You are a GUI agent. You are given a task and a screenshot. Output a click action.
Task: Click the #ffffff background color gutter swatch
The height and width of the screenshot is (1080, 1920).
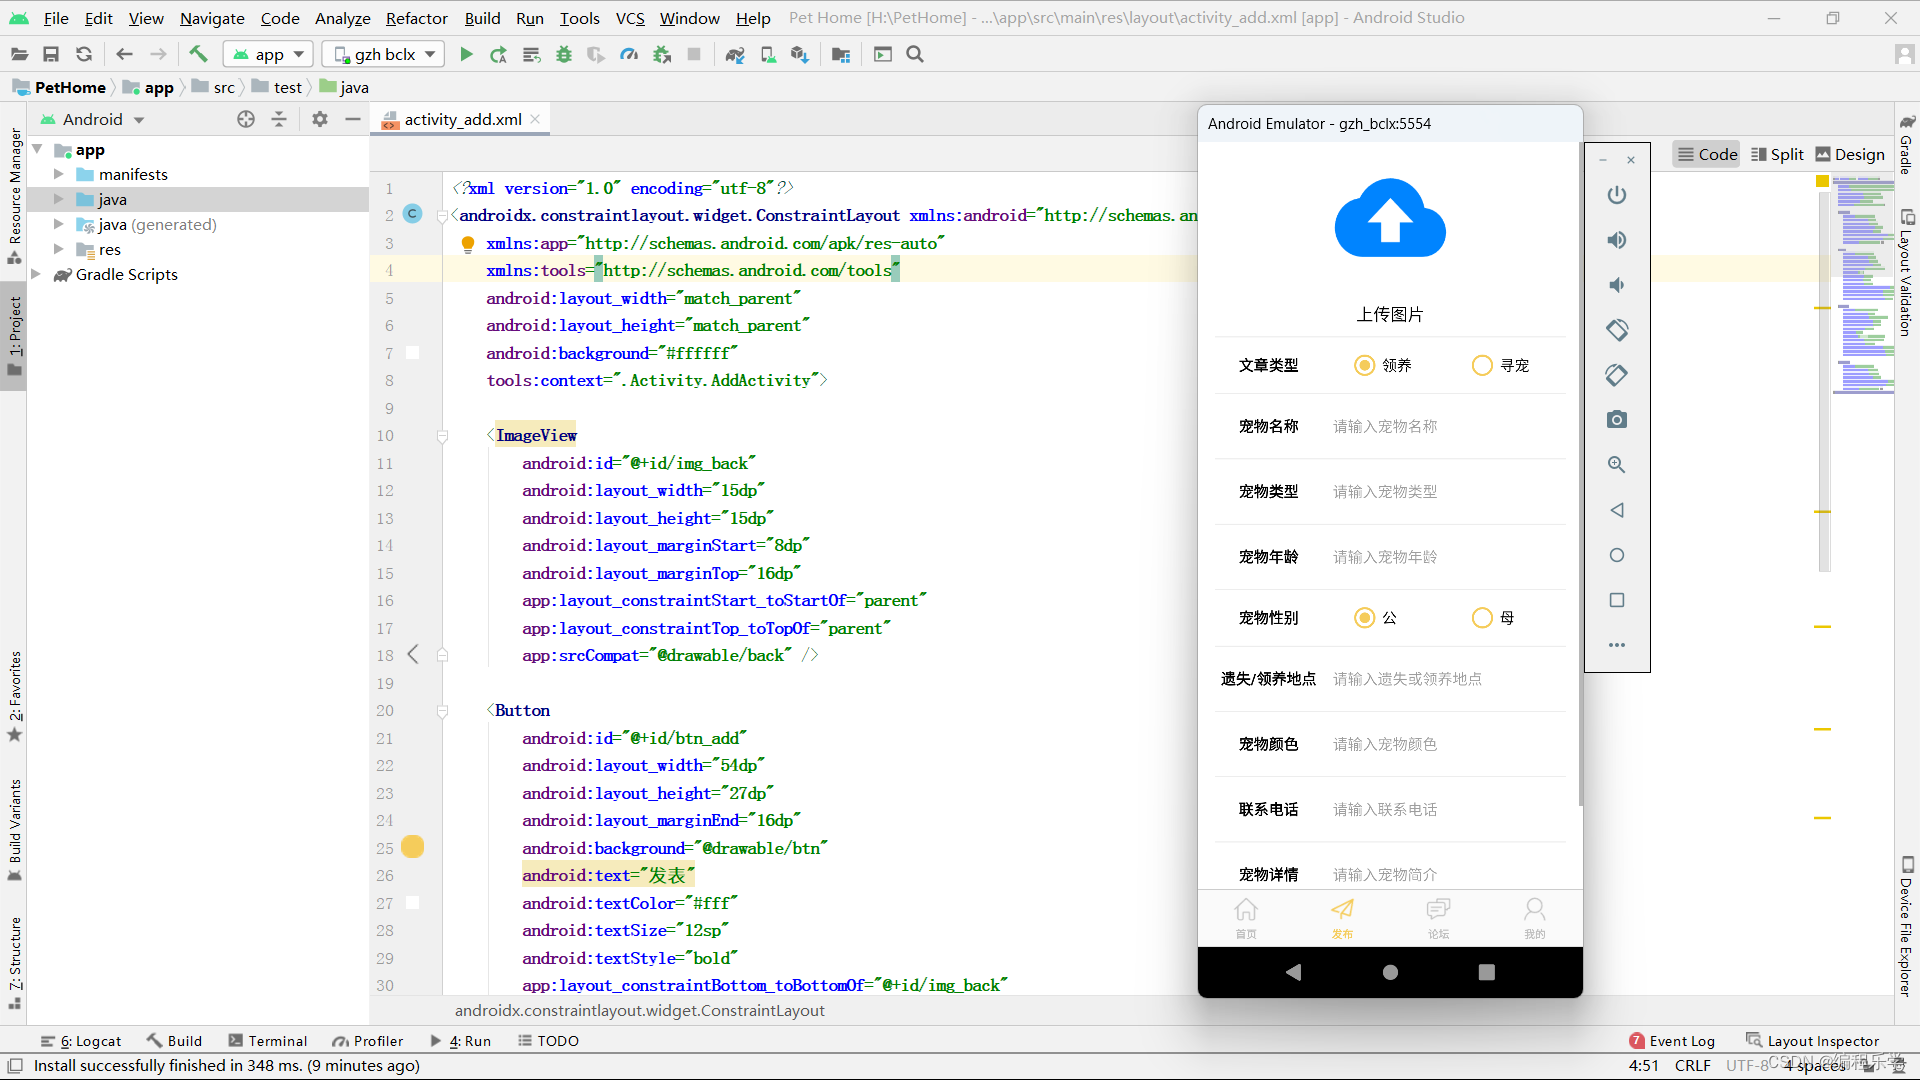pos(412,353)
